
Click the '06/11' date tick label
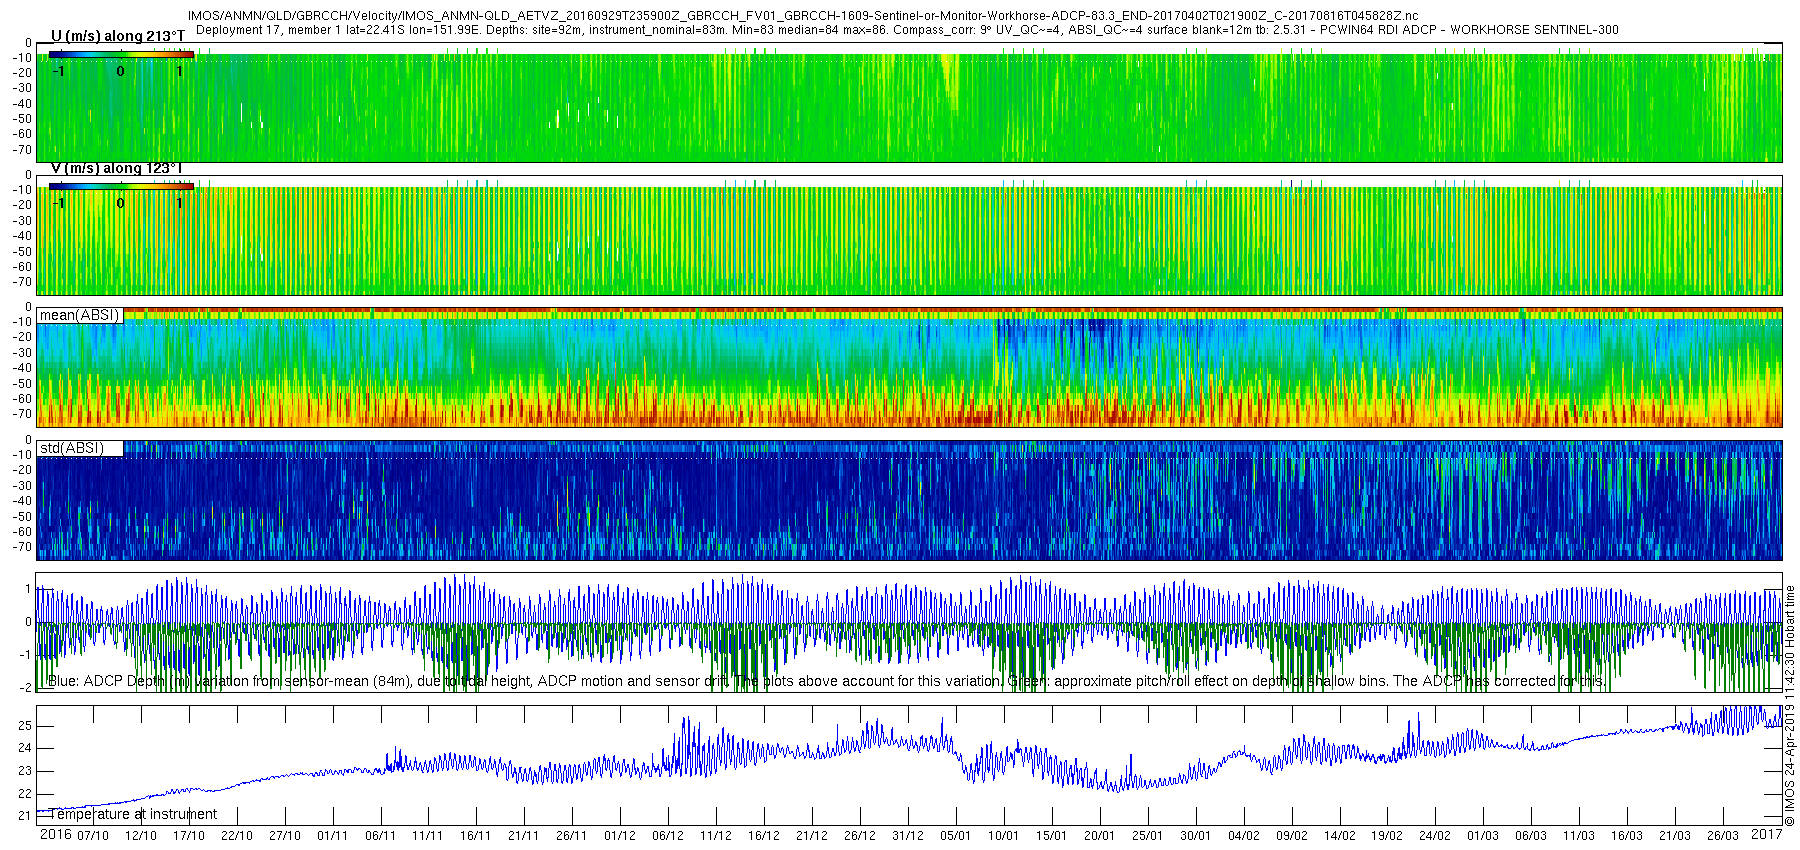click(381, 836)
